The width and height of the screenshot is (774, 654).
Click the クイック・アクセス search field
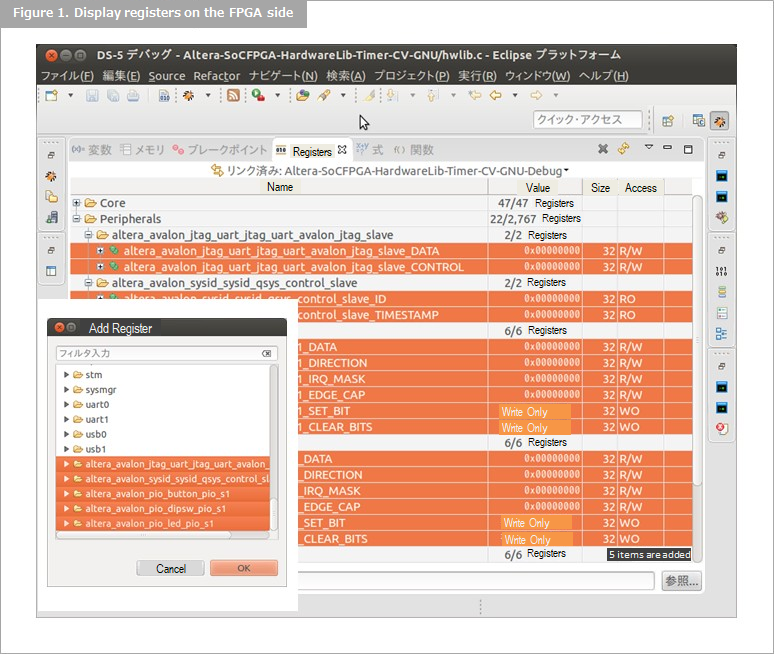pyautogui.click(x=590, y=120)
